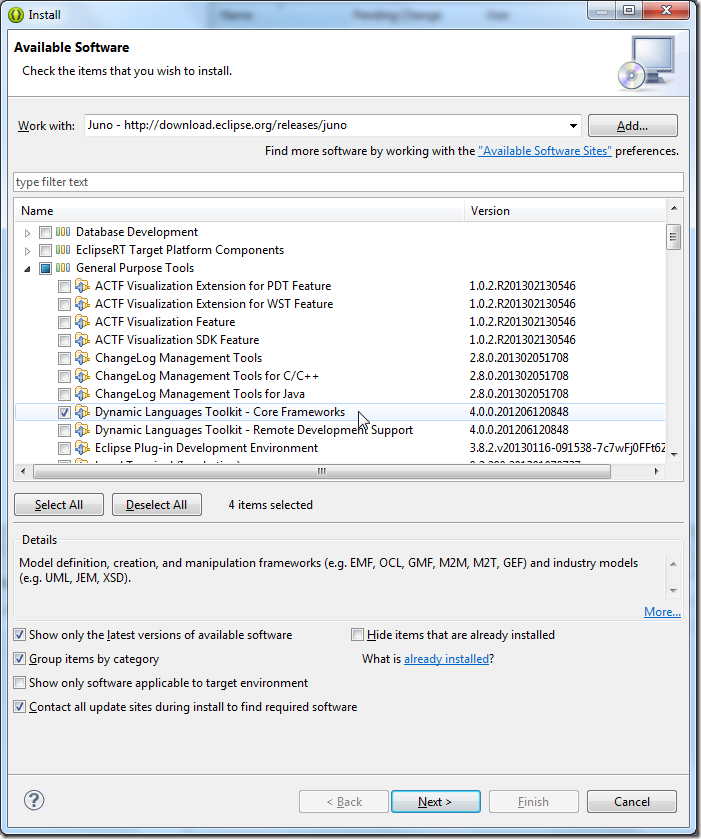The image size is (701, 839).
Task: Select version 3.8.2.v20130116 of Plug-in Development Environment
Action: coord(567,448)
